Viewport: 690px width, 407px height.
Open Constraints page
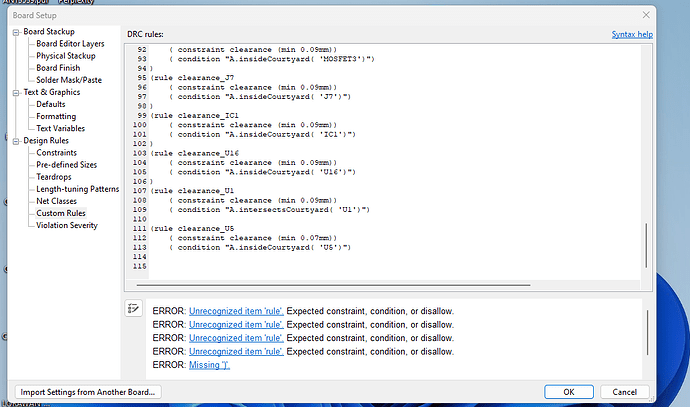(56, 153)
